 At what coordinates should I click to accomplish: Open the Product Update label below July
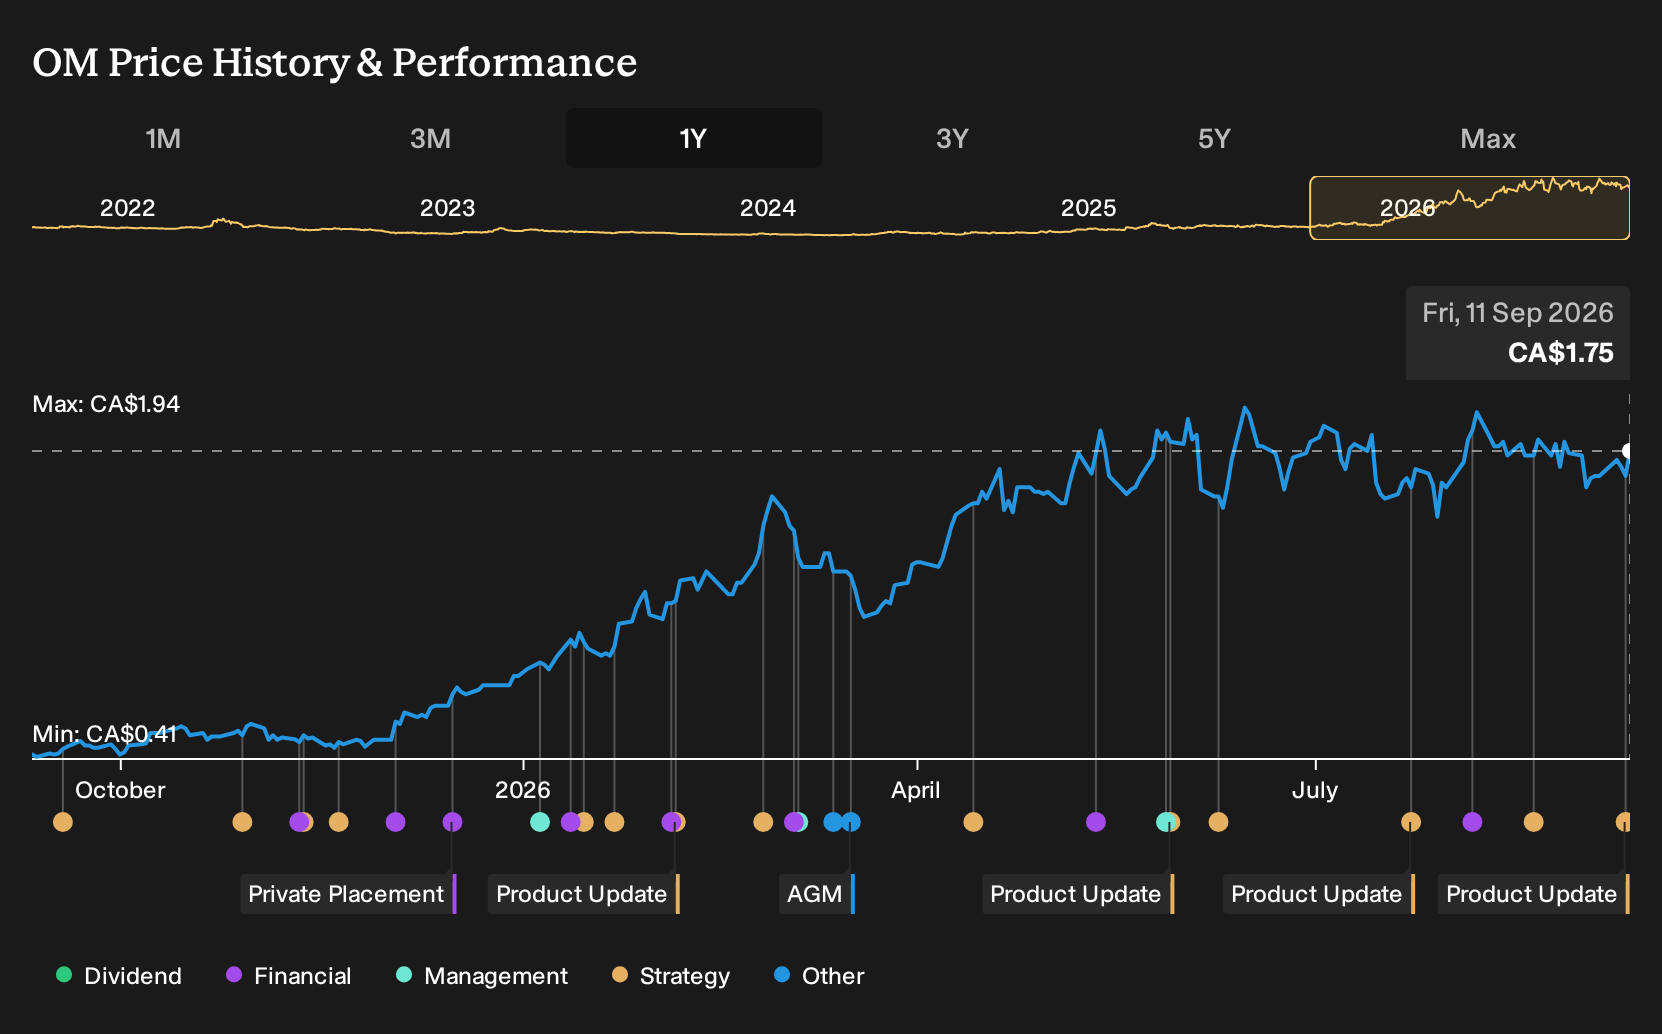(1319, 894)
